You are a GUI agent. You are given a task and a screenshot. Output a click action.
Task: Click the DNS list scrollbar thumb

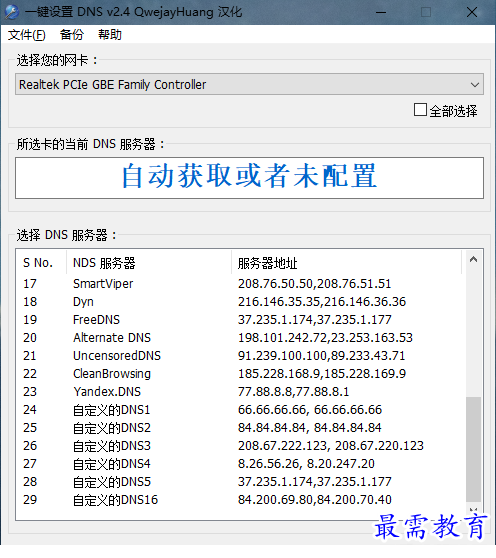[473, 449]
